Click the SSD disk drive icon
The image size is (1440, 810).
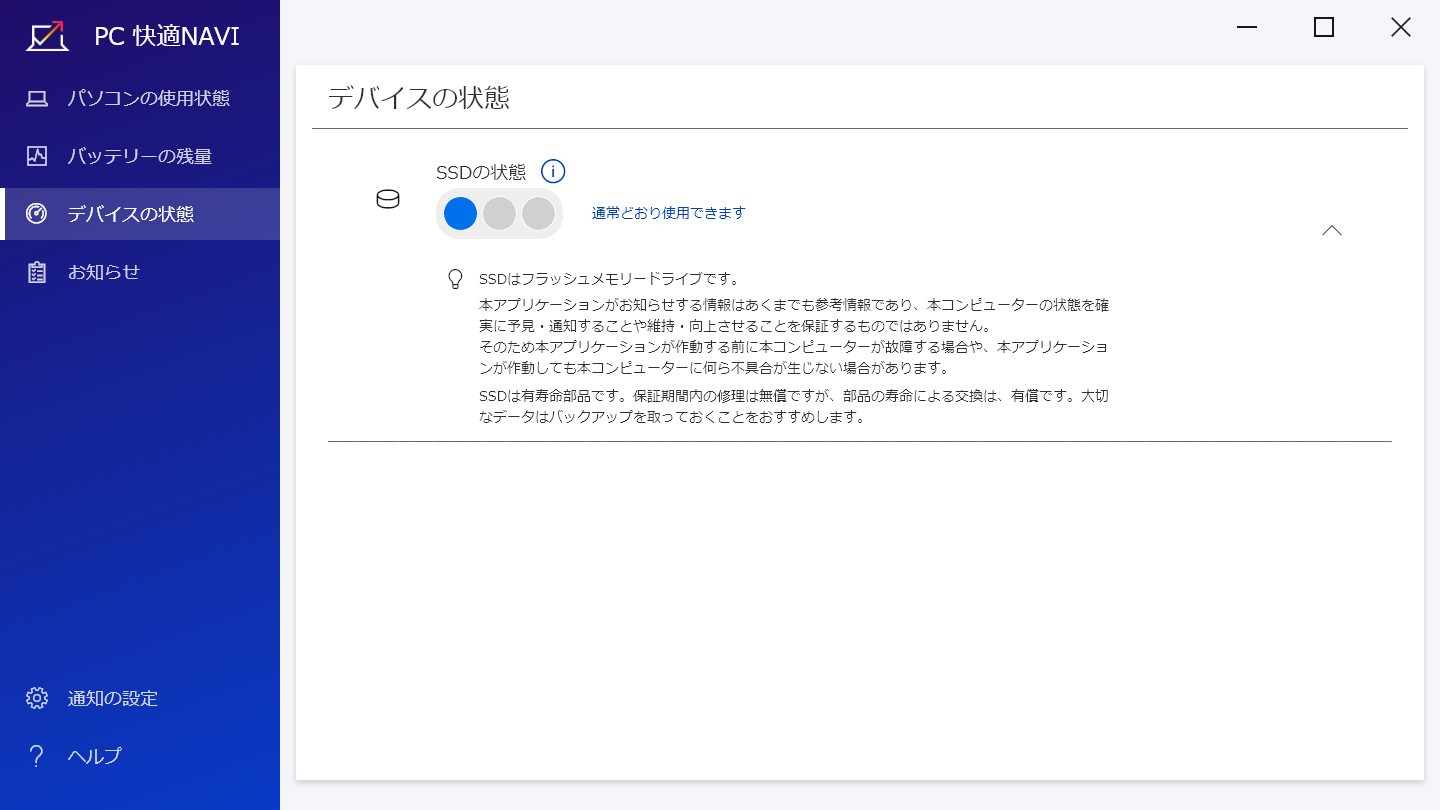click(387, 200)
